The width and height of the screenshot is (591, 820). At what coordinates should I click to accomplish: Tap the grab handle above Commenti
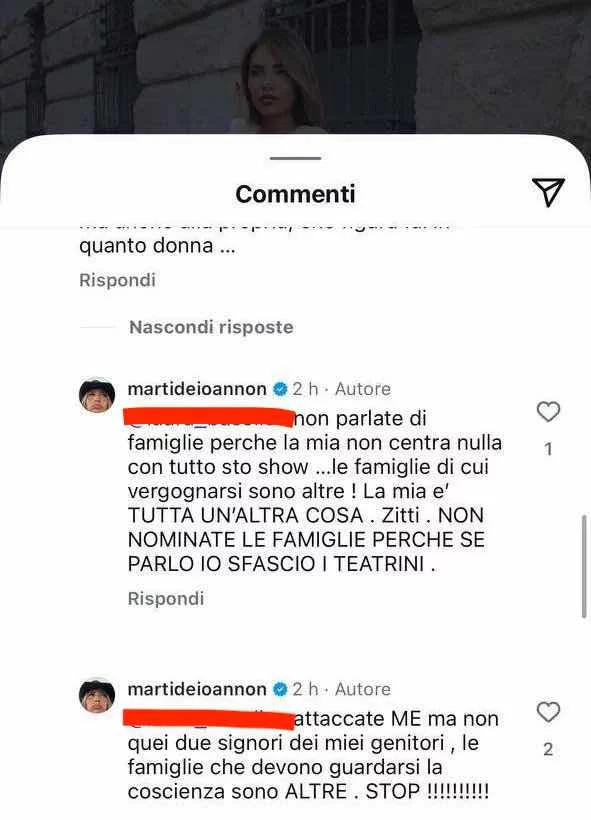pos(296,158)
